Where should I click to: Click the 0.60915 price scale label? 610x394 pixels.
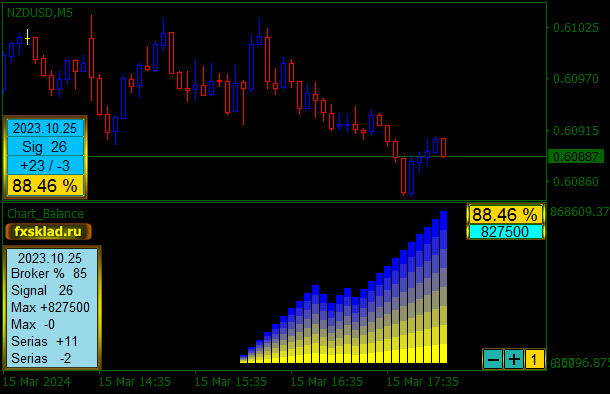[x=576, y=130]
